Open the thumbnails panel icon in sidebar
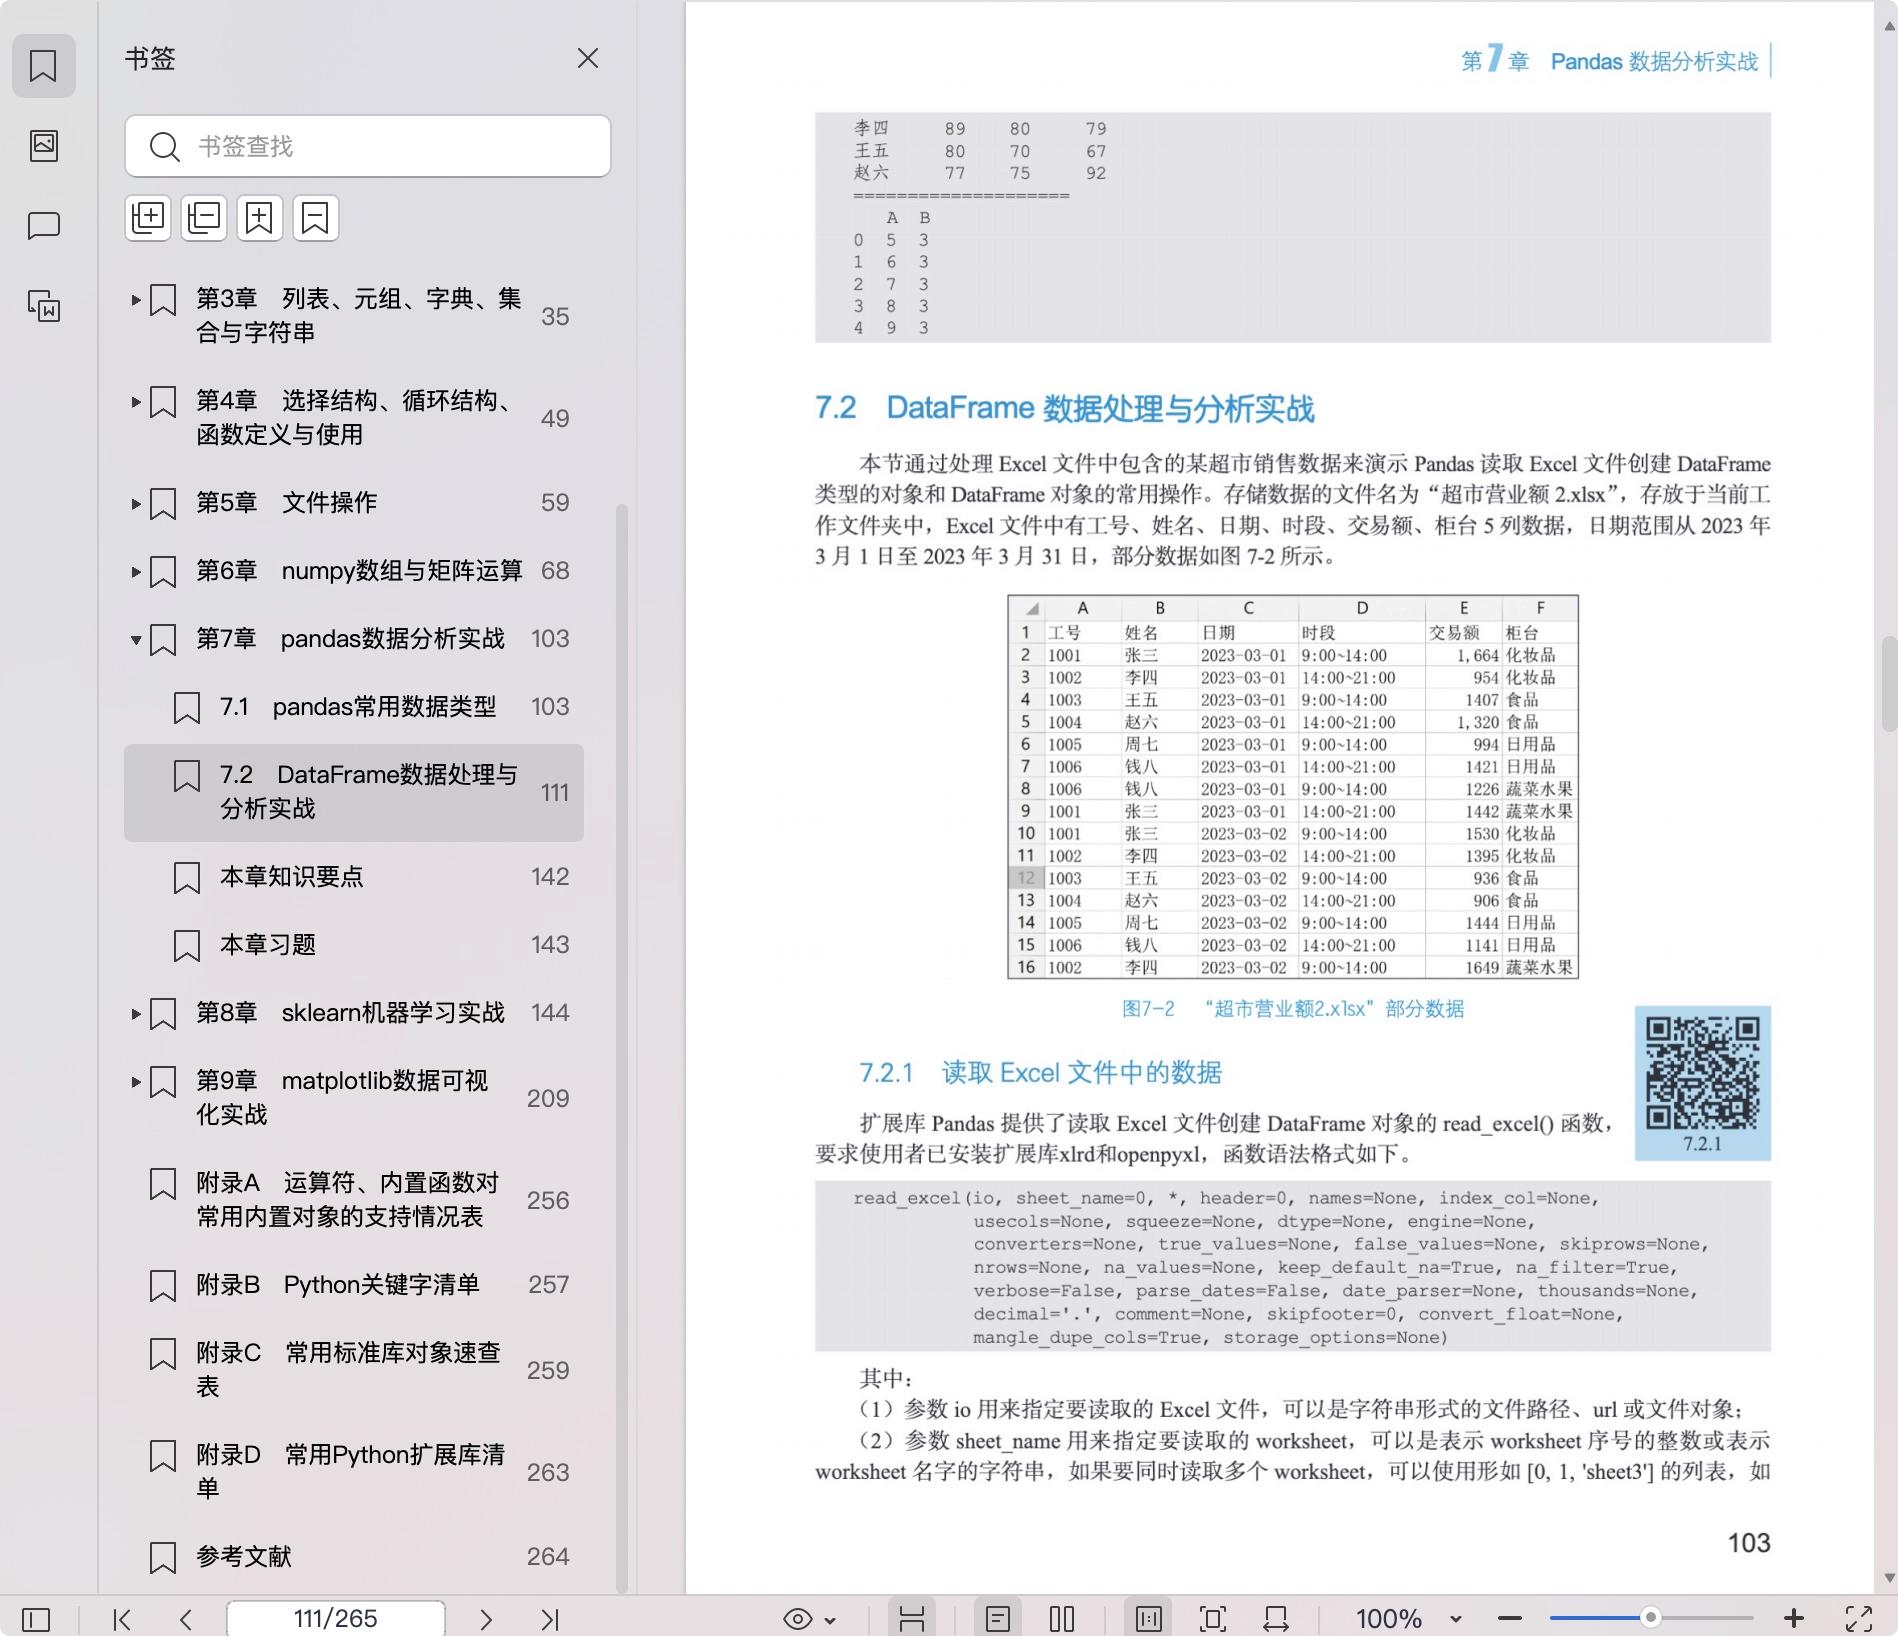Screen dimensions: 1898x1636 click(x=43, y=146)
